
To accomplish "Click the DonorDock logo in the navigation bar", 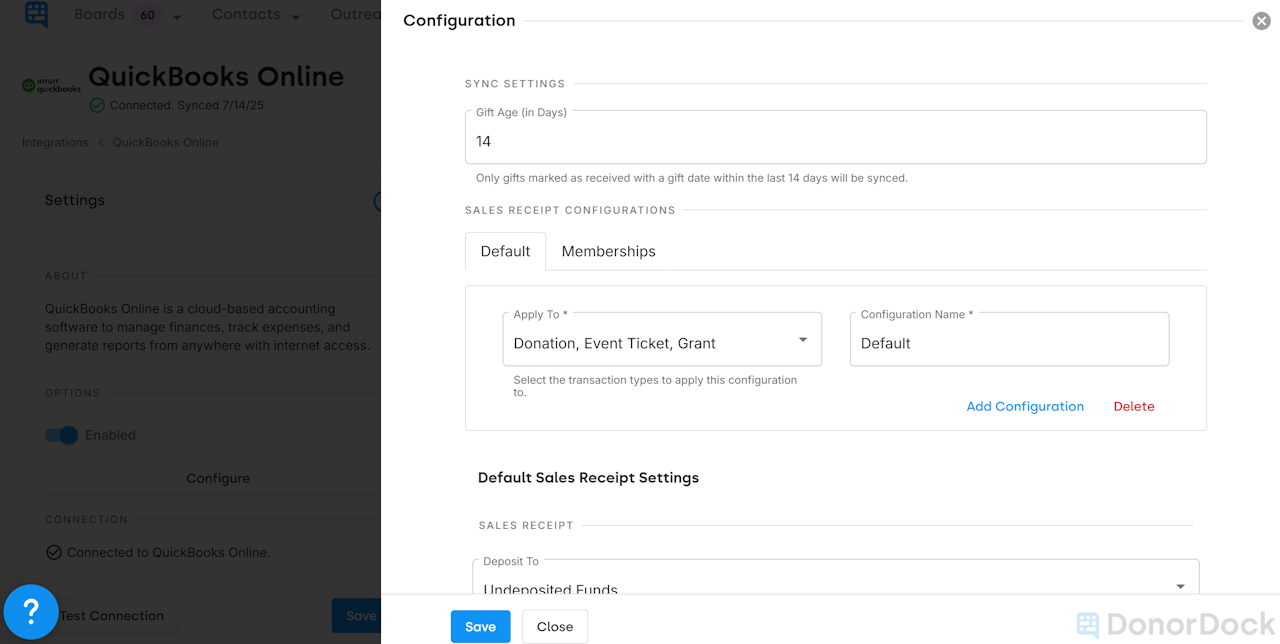I will (x=36, y=16).
